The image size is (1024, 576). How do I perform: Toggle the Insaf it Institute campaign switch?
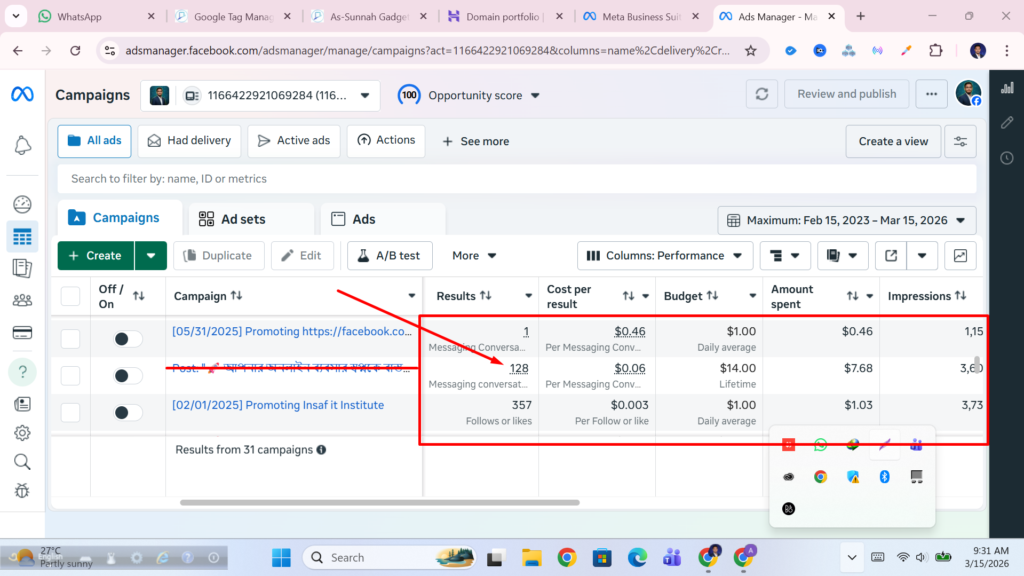(127, 412)
